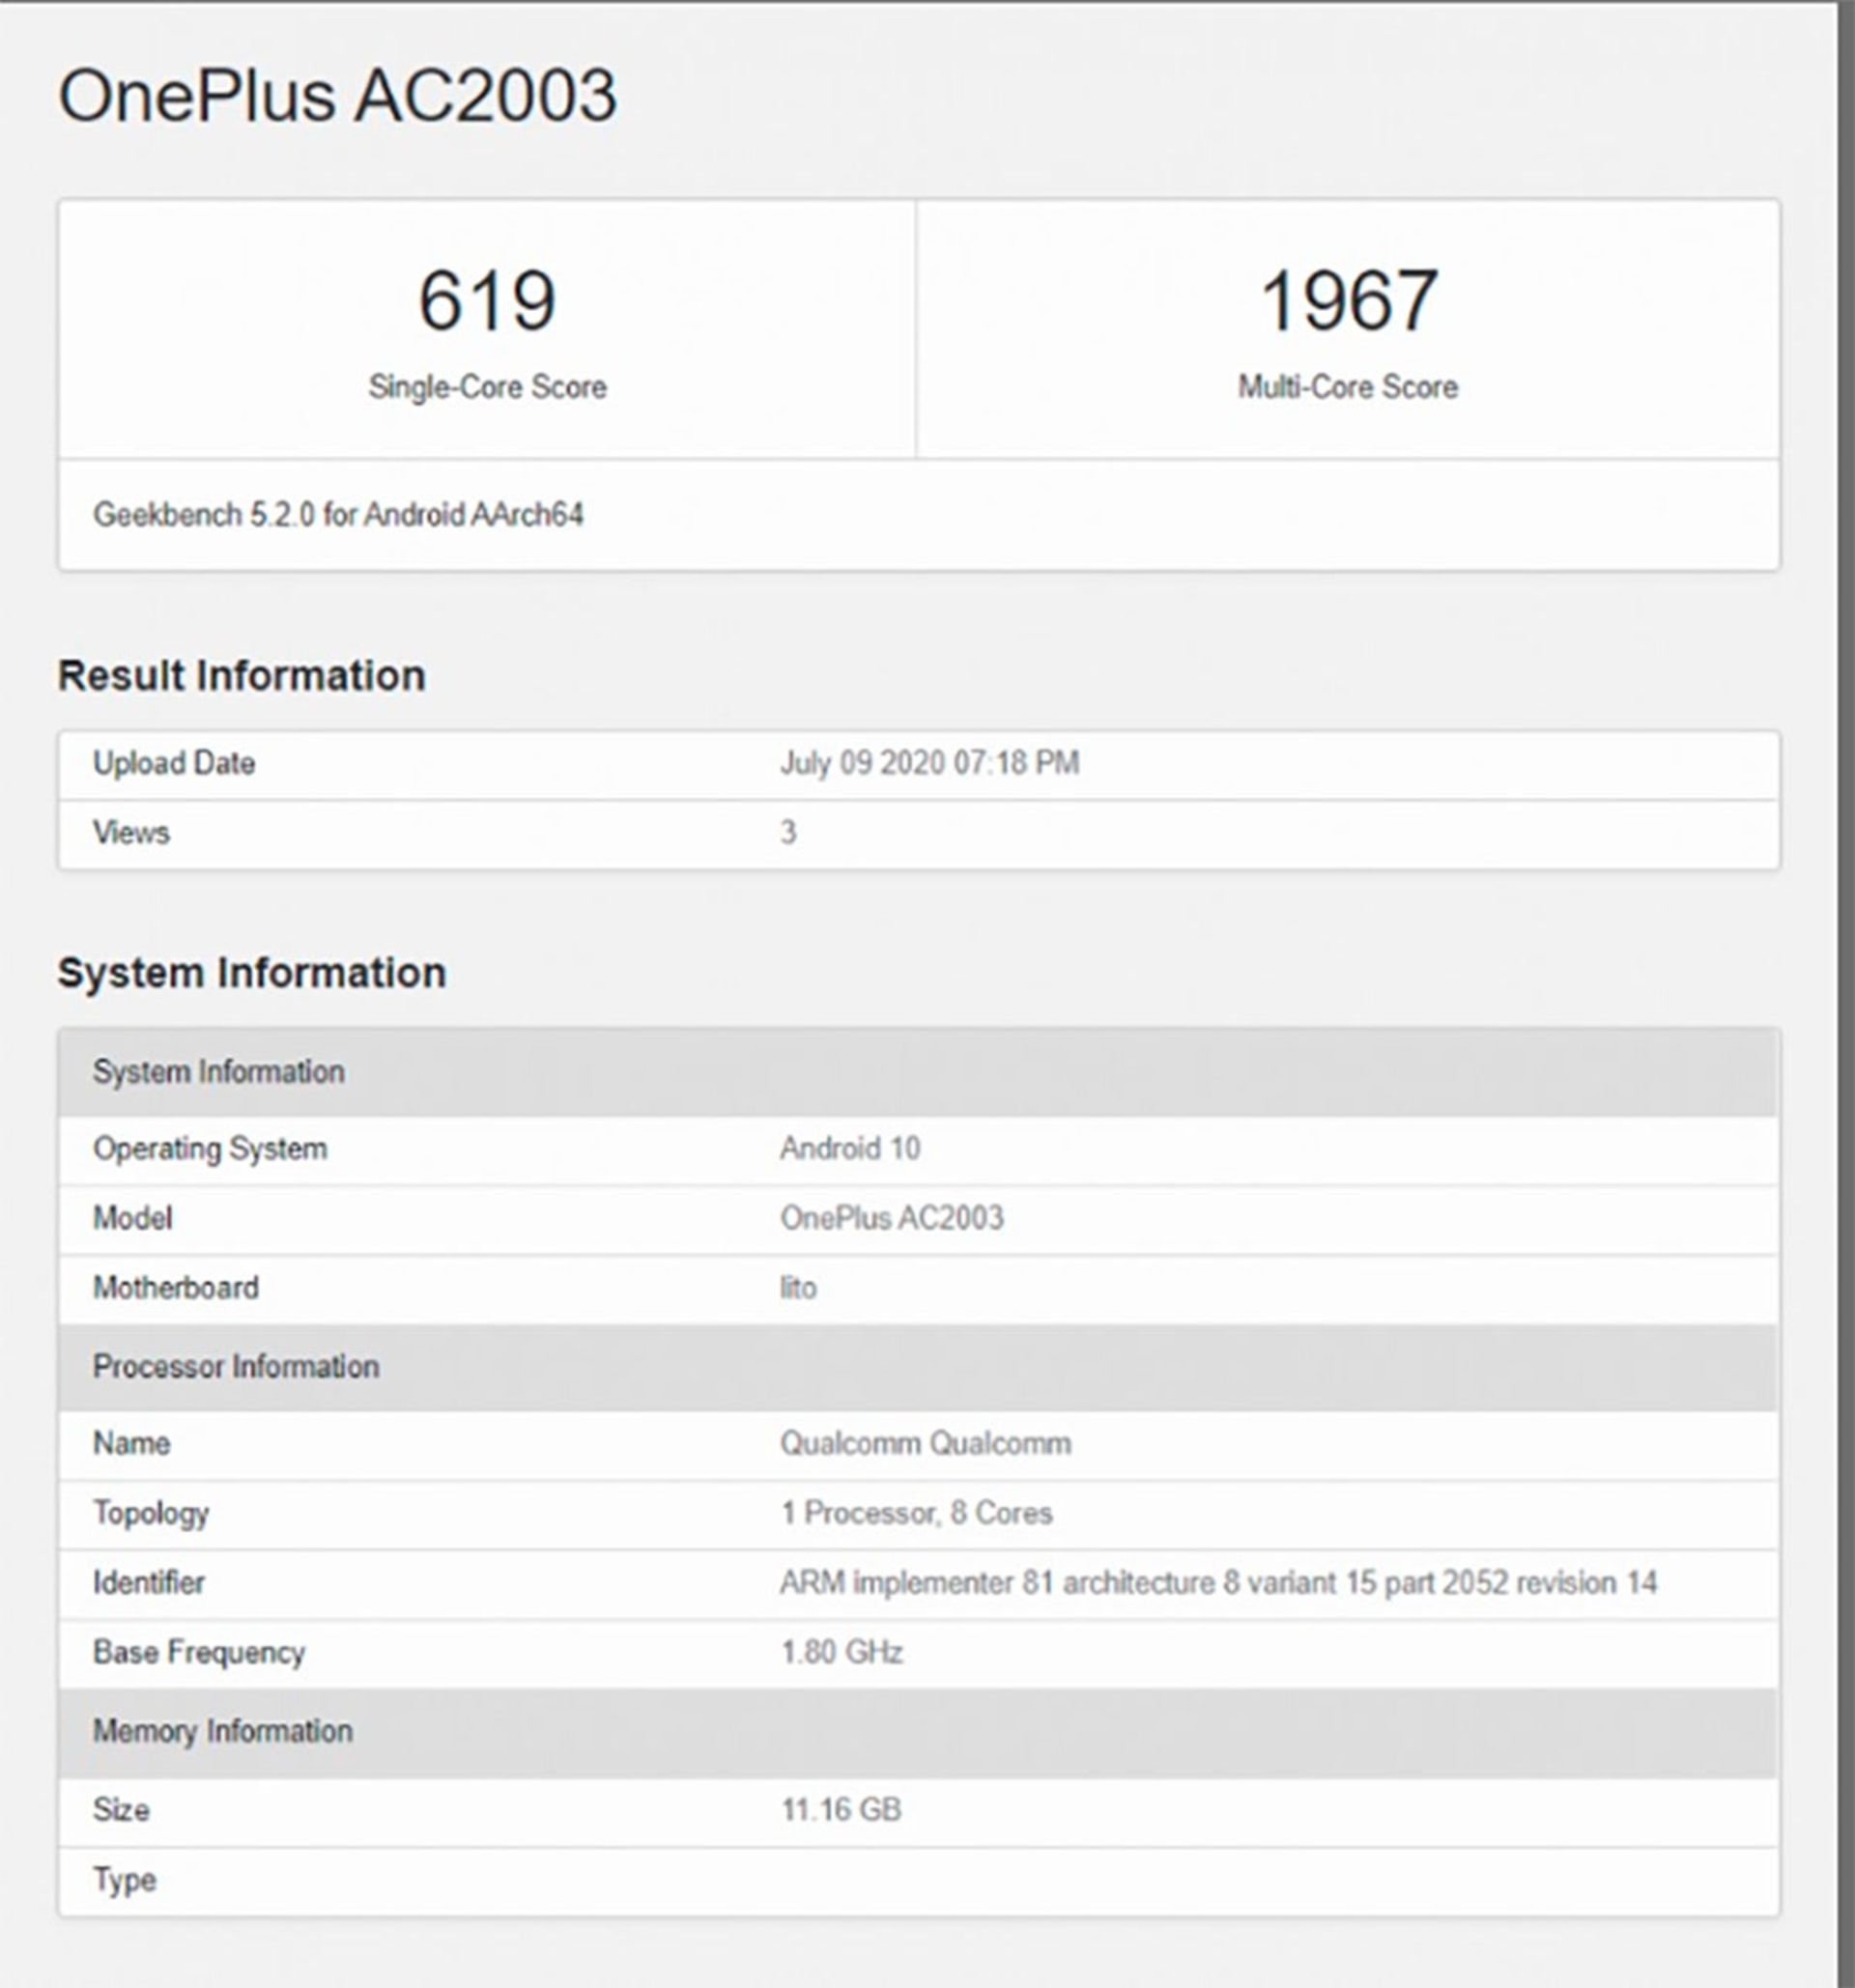Click the upload date value July 09 2020
Screen dimensions: 1855x1988
tap(929, 764)
